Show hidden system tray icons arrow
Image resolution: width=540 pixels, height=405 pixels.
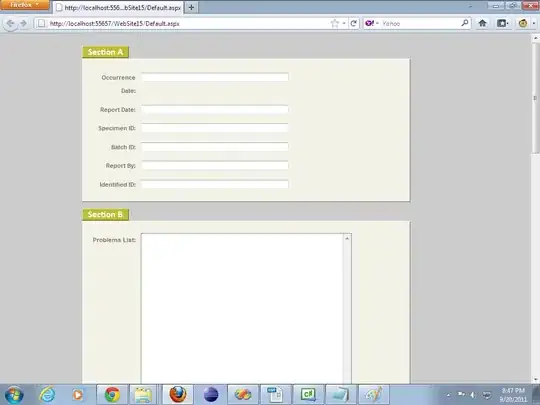(x=448, y=395)
